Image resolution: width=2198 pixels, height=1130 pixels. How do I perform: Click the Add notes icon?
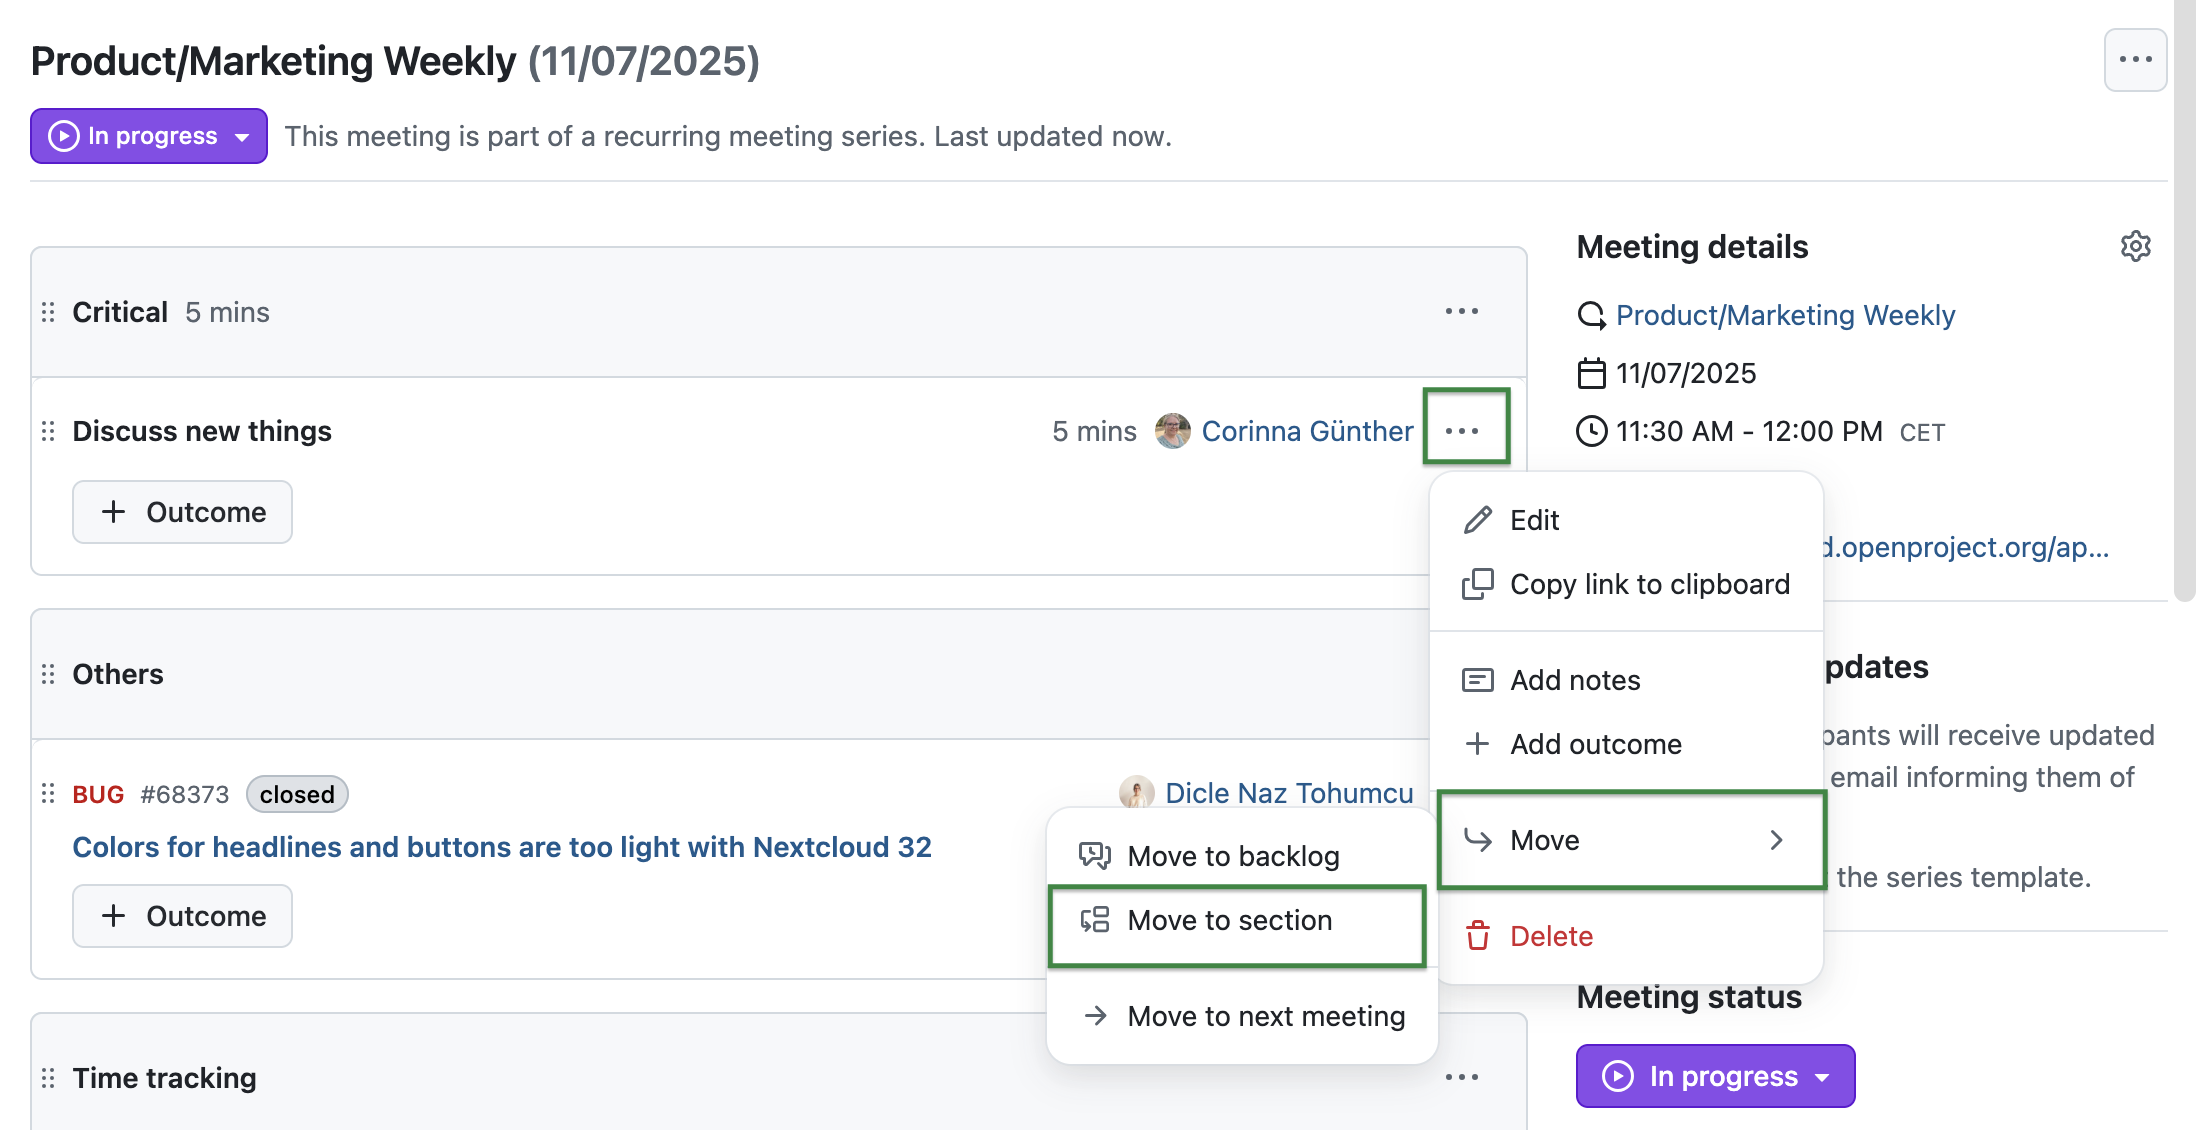[x=1477, y=679]
